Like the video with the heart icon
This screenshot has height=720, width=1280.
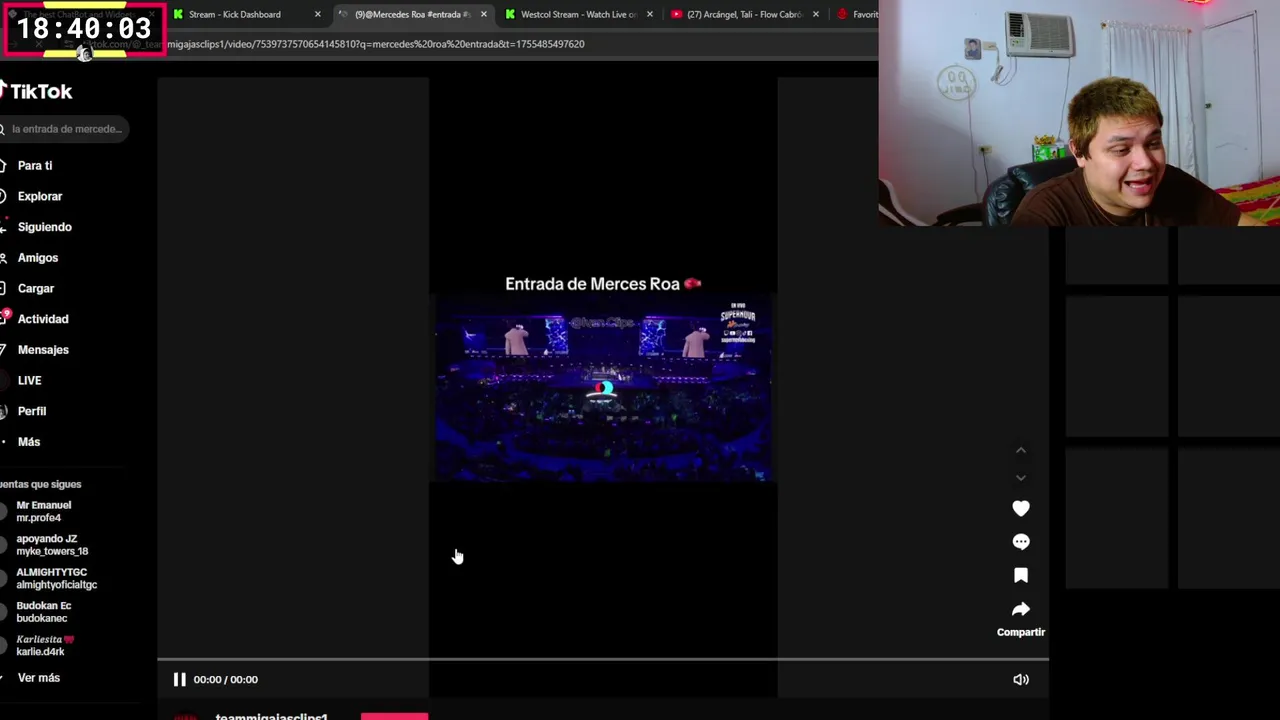click(1020, 508)
